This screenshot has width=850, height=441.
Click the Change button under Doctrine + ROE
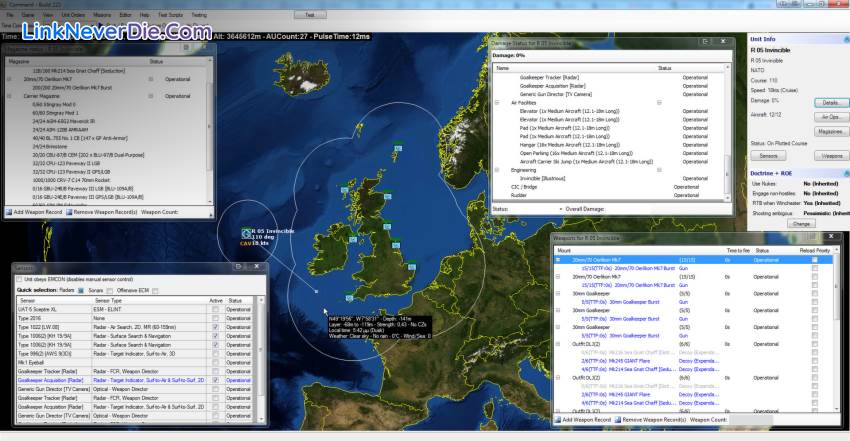click(x=801, y=224)
